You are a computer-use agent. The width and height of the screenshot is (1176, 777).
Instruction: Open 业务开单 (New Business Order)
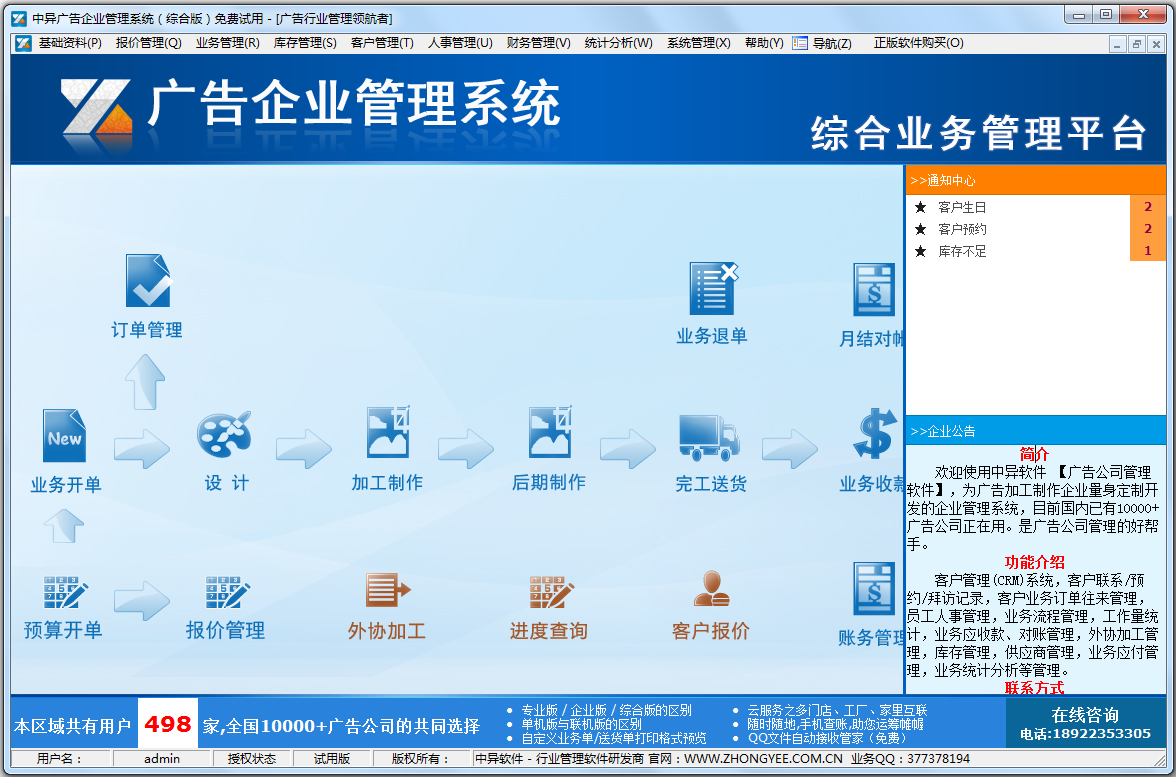63,440
